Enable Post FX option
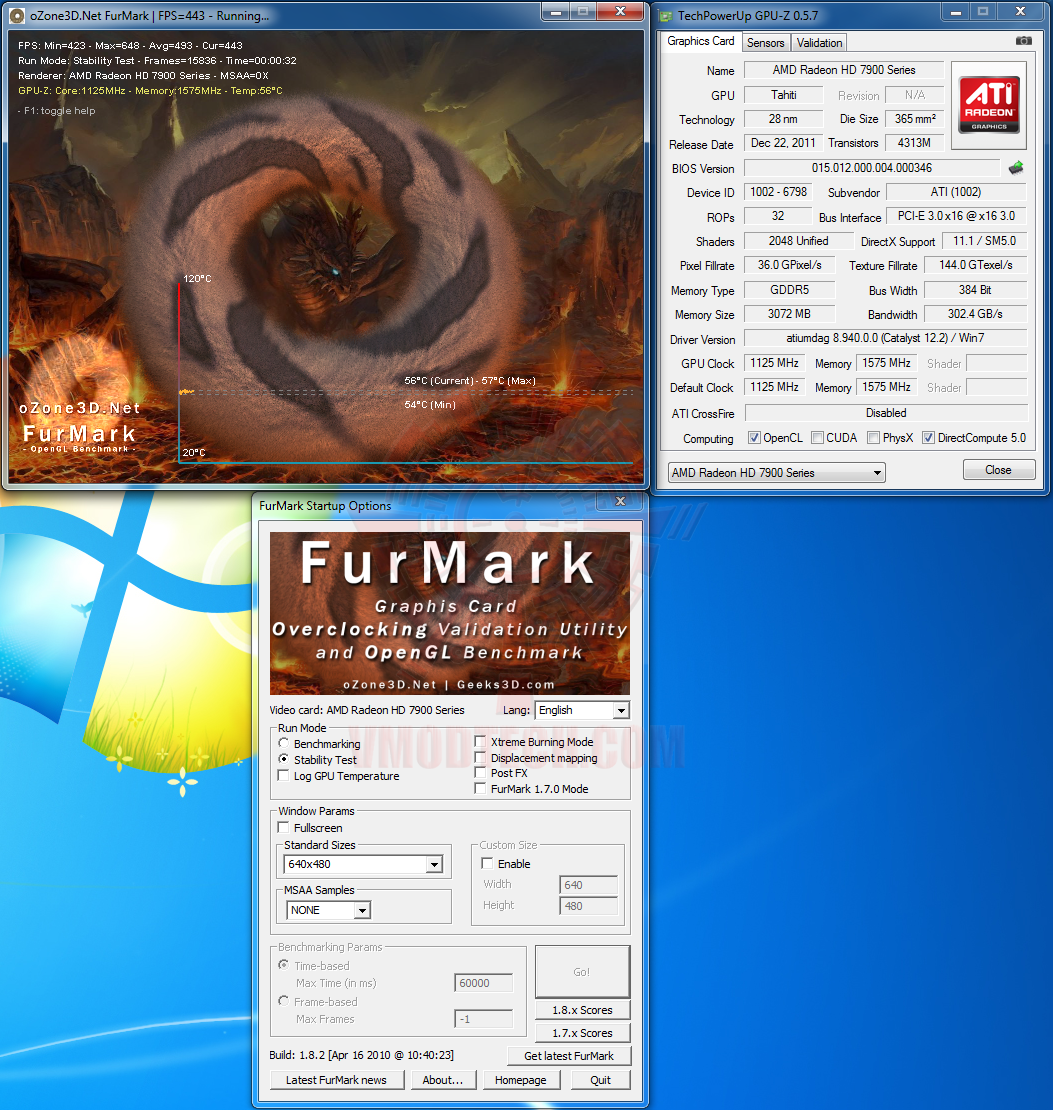This screenshot has width=1053, height=1110. tap(480, 772)
